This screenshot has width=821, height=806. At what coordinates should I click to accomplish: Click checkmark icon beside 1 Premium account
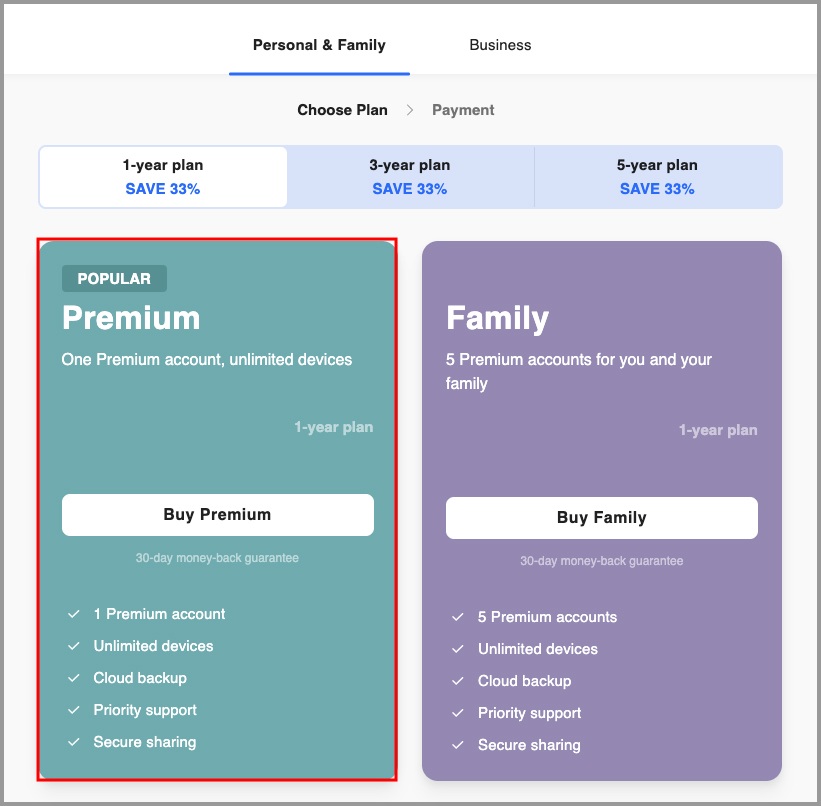tap(73, 614)
